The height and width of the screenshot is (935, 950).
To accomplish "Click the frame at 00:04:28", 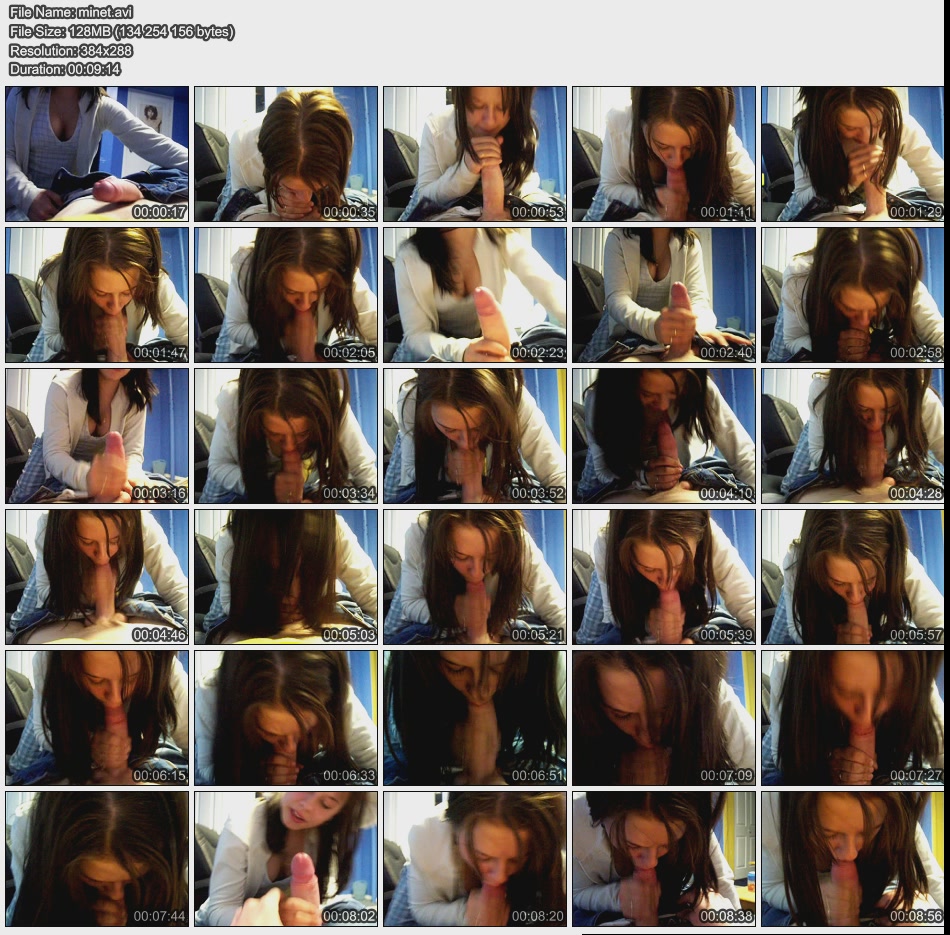I will (x=853, y=436).
